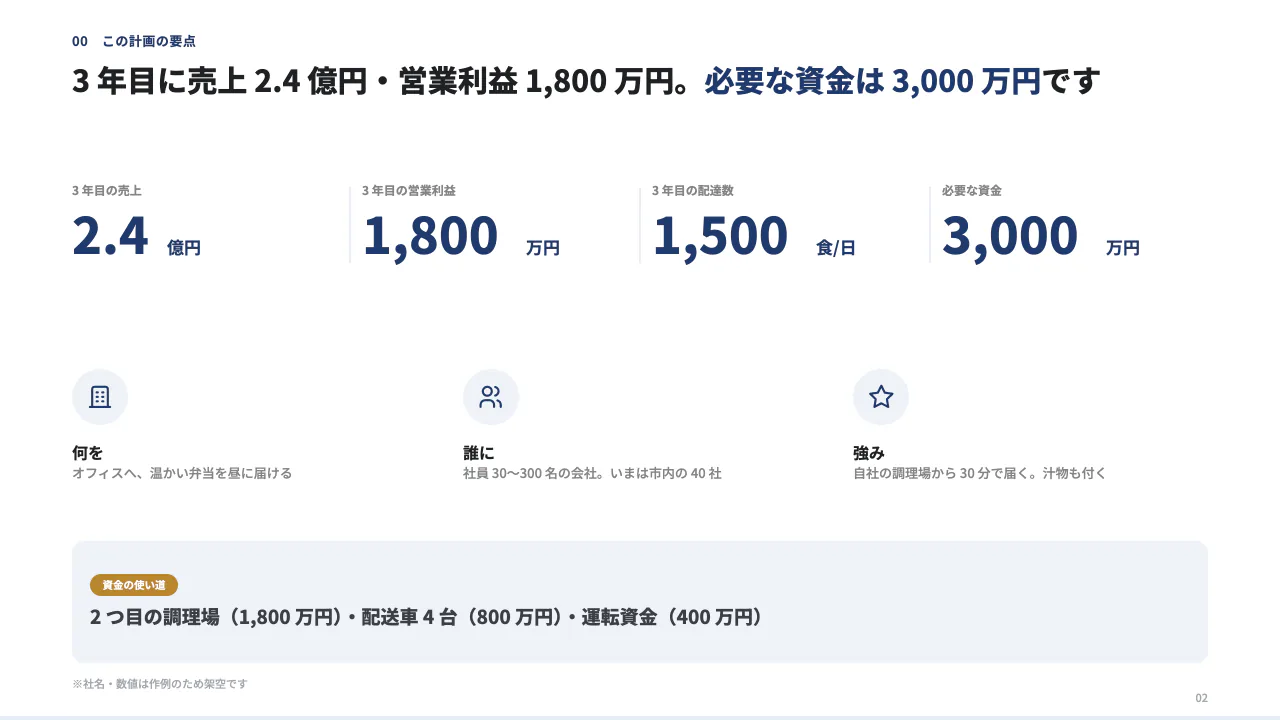Click the unit 食/日
This screenshot has height=720, width=1280.
836,248
